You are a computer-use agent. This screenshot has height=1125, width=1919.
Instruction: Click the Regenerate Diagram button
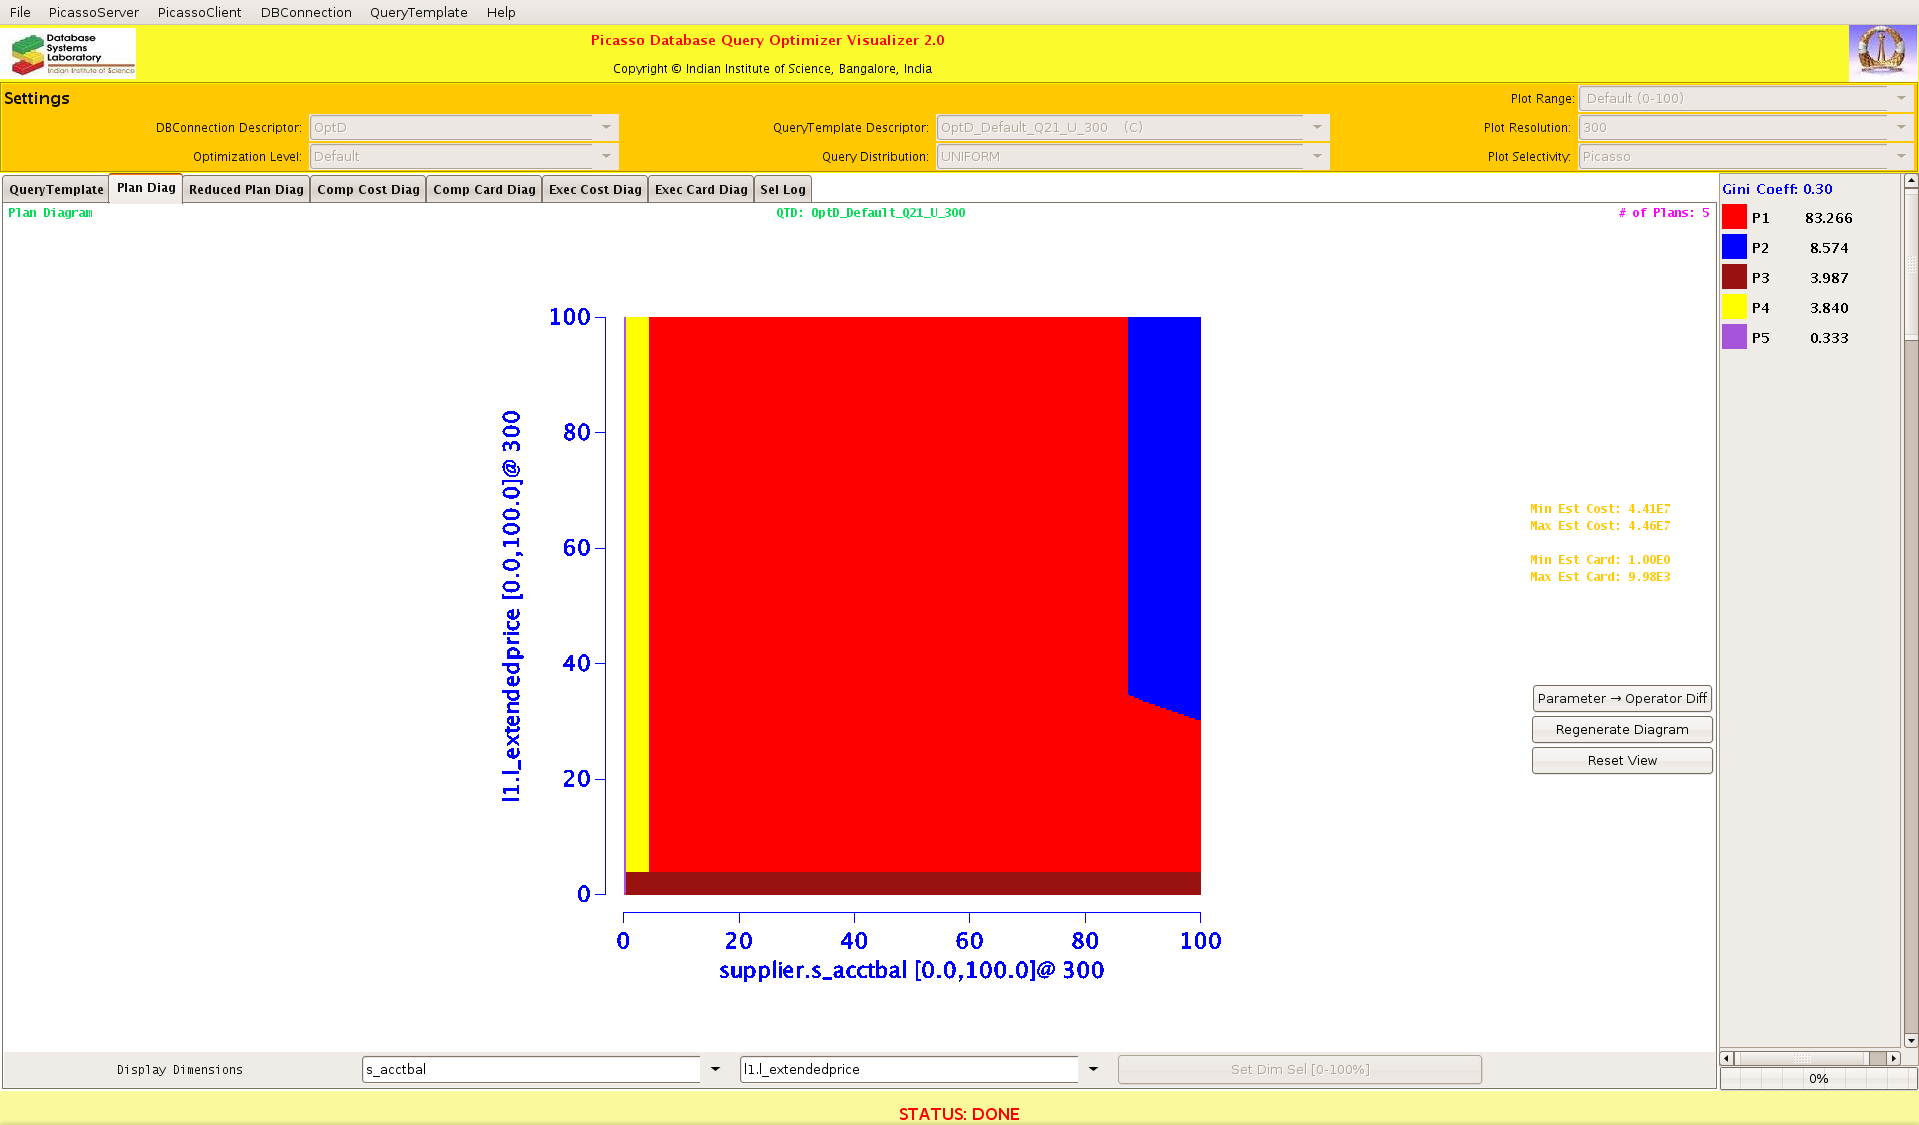coord(1621,729)
